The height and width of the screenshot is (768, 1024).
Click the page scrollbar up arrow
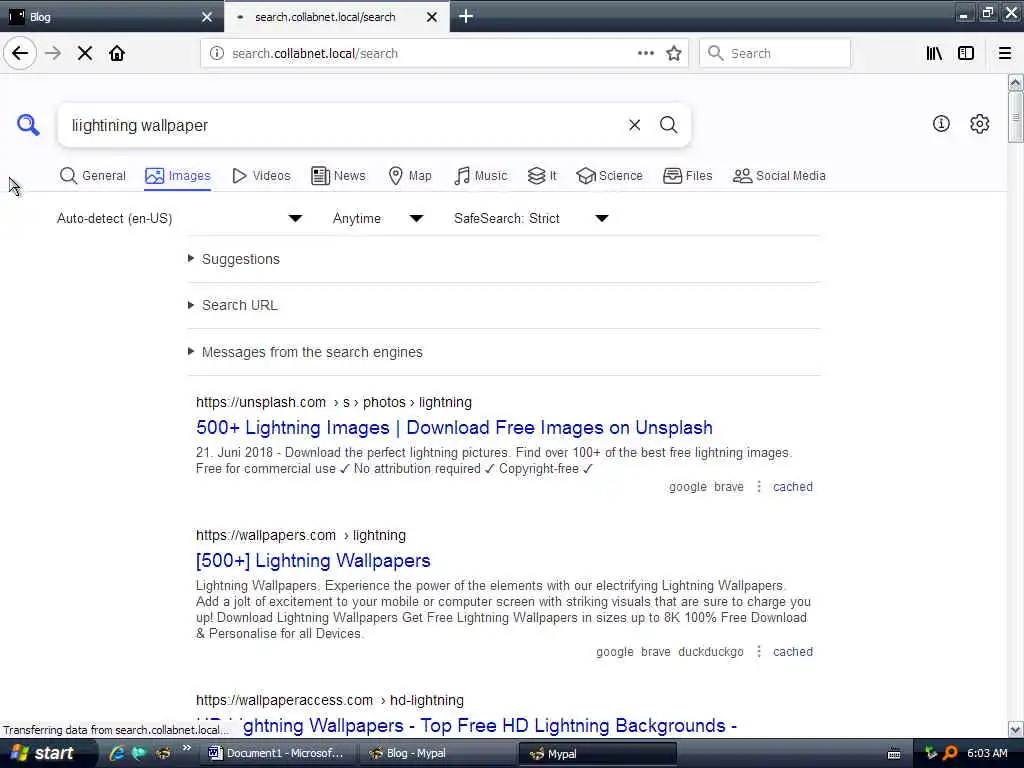(x=1015, y=82)
